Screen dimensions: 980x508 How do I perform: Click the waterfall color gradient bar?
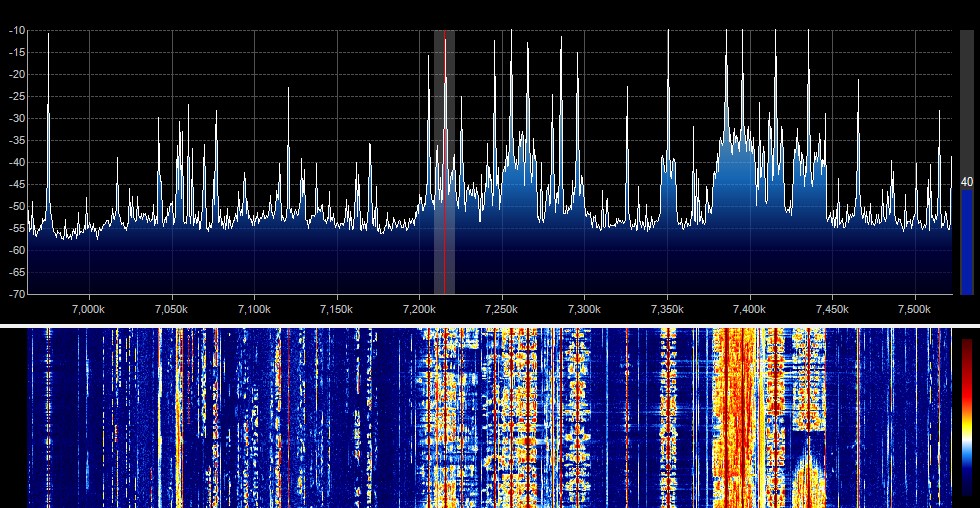pos(967,417)
